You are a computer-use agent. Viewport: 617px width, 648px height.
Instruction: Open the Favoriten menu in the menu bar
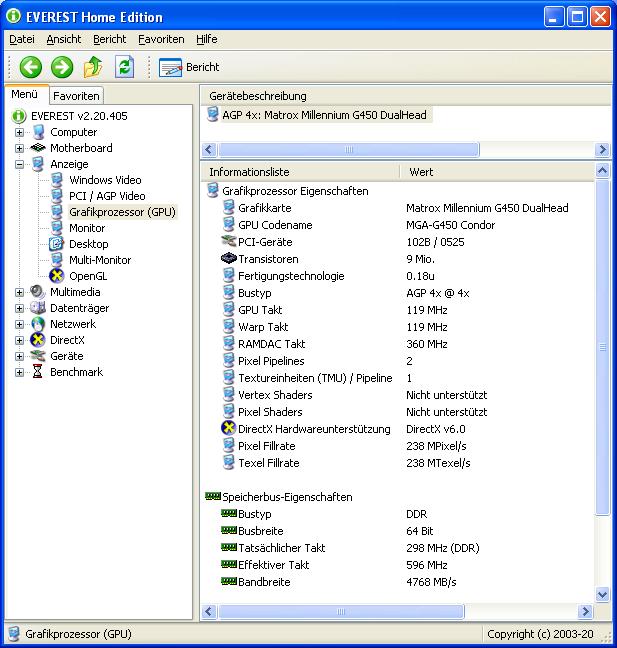(161, 39)
